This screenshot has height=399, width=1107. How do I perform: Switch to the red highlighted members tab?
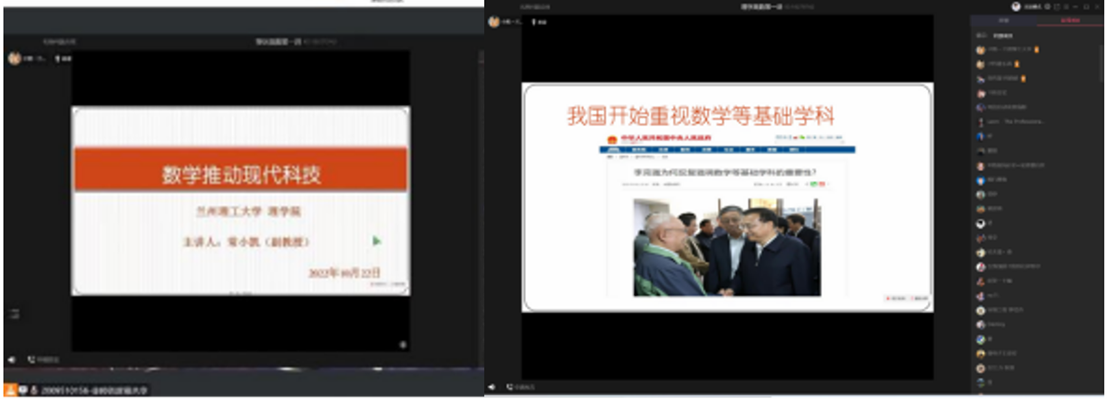[x=1070, y=20]
